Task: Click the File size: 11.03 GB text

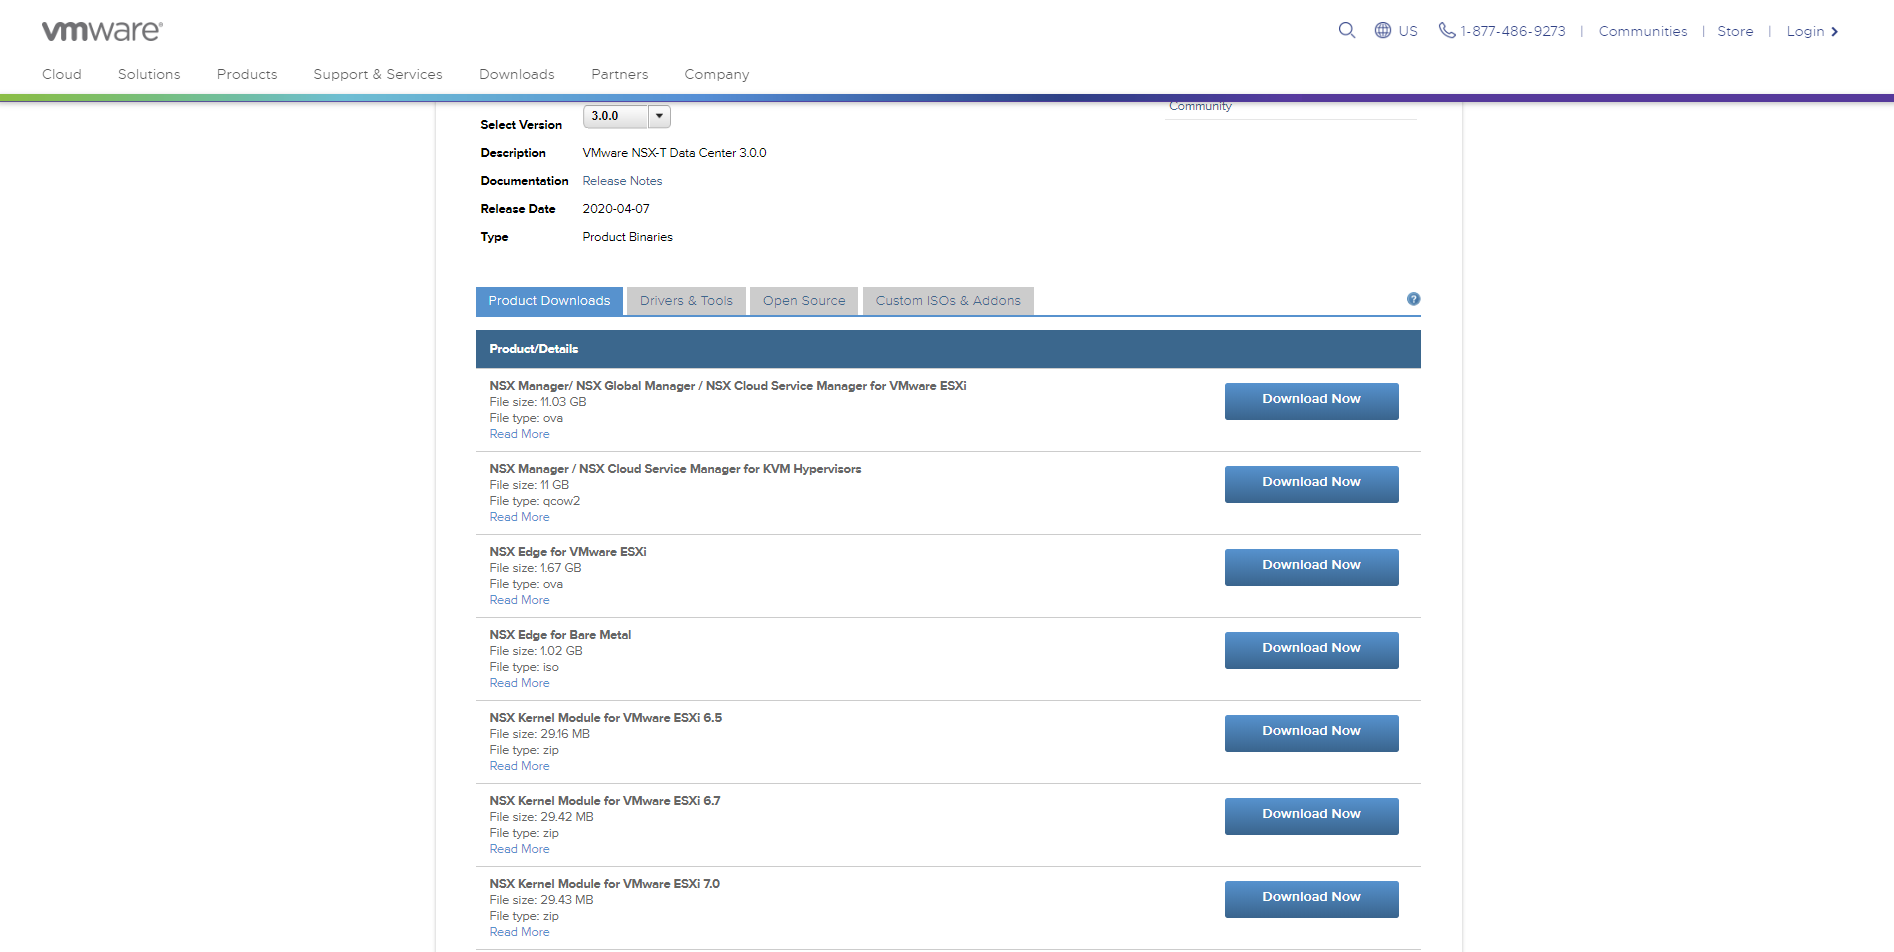Action: (538, 402)
